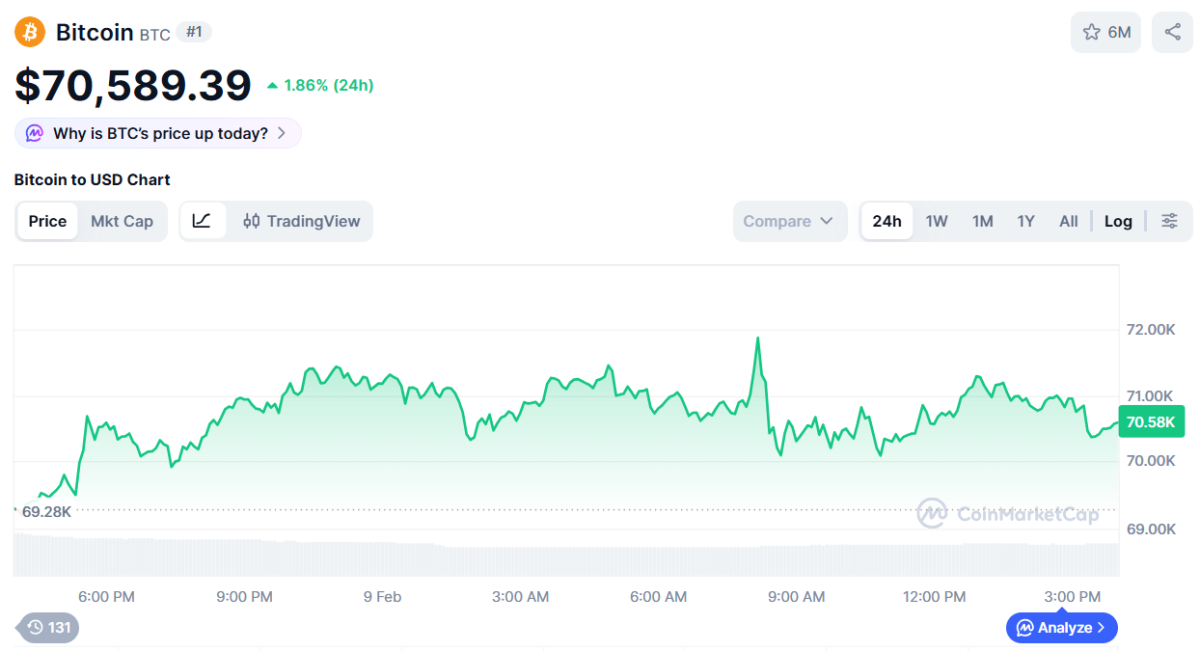Select the 1W time range tab
The image size is (1200, 651).
(936, 221)
